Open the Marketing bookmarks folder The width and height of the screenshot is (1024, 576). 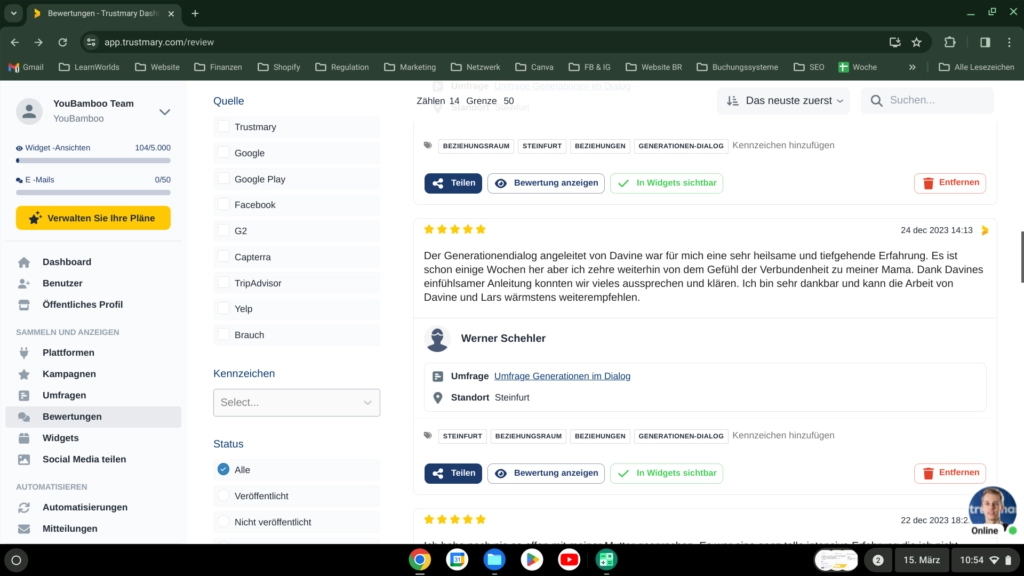pos(410,67)
